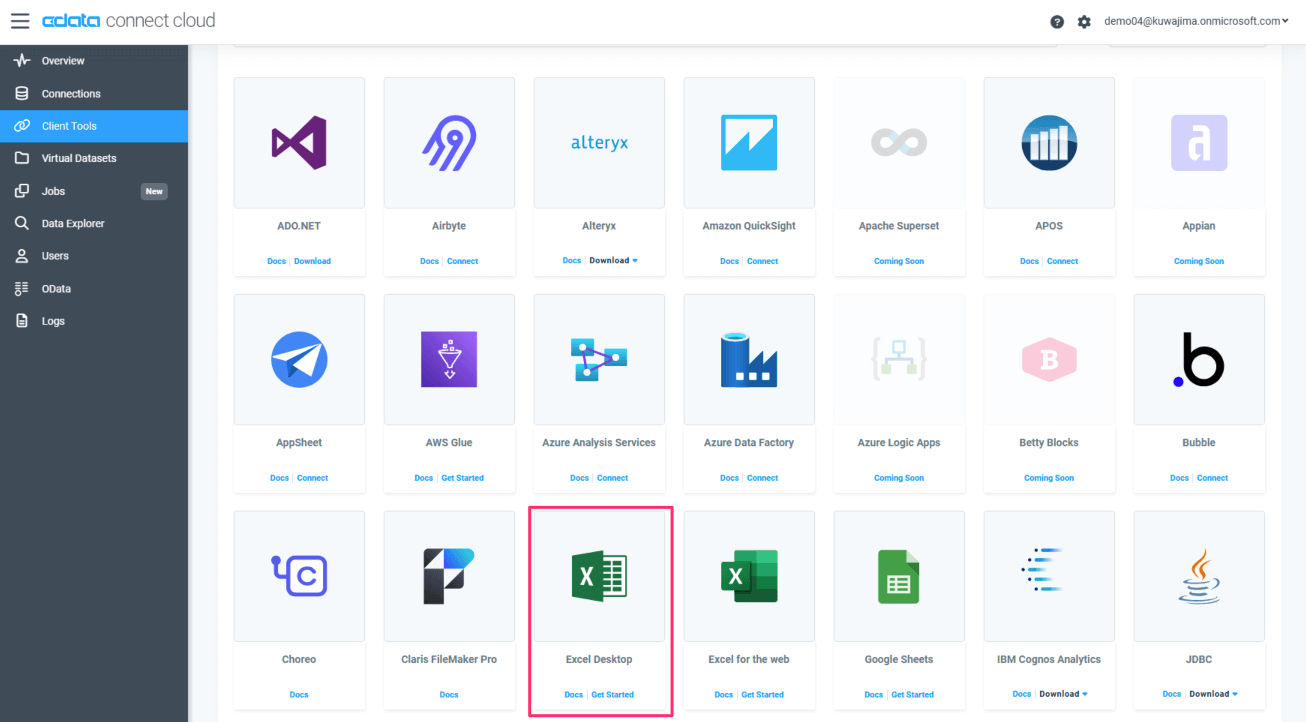Click Get Started under Excel Desktop
This screenshot has width=1306, height=722.
pos(612,695)
